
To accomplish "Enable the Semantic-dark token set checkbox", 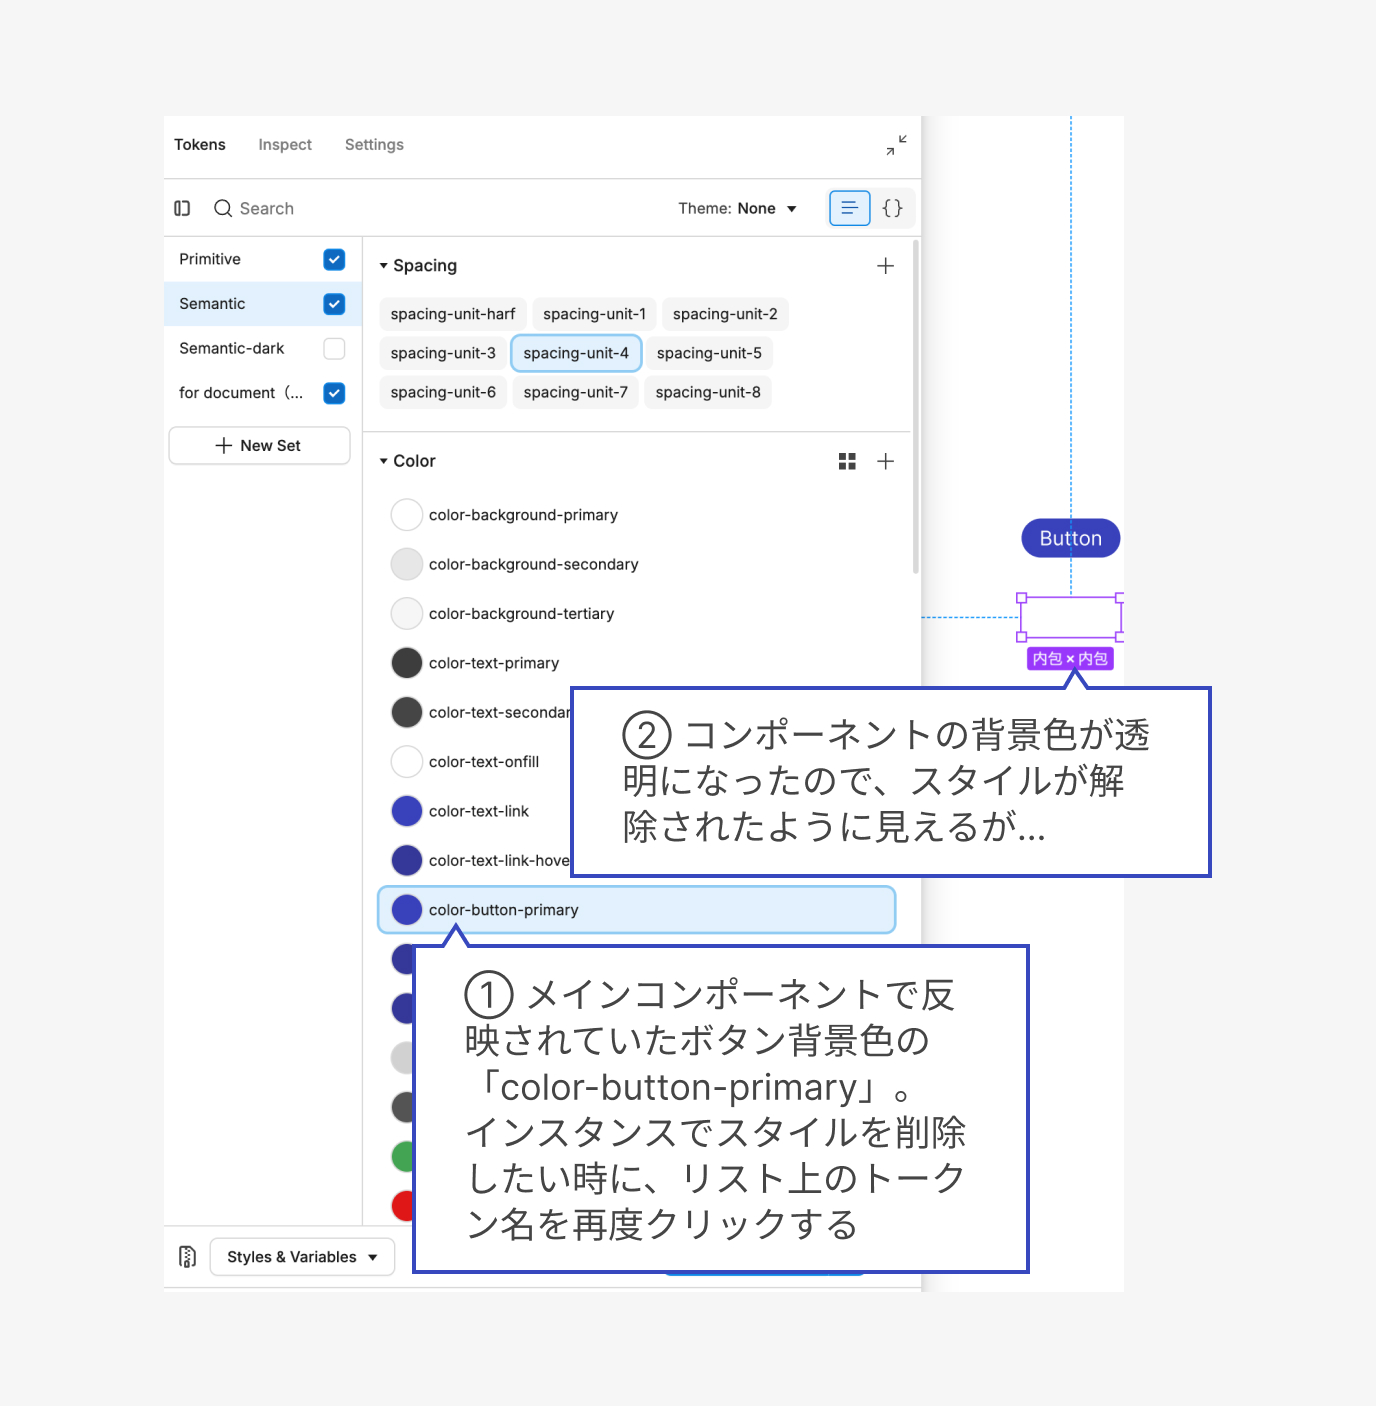I will point(334,348).
